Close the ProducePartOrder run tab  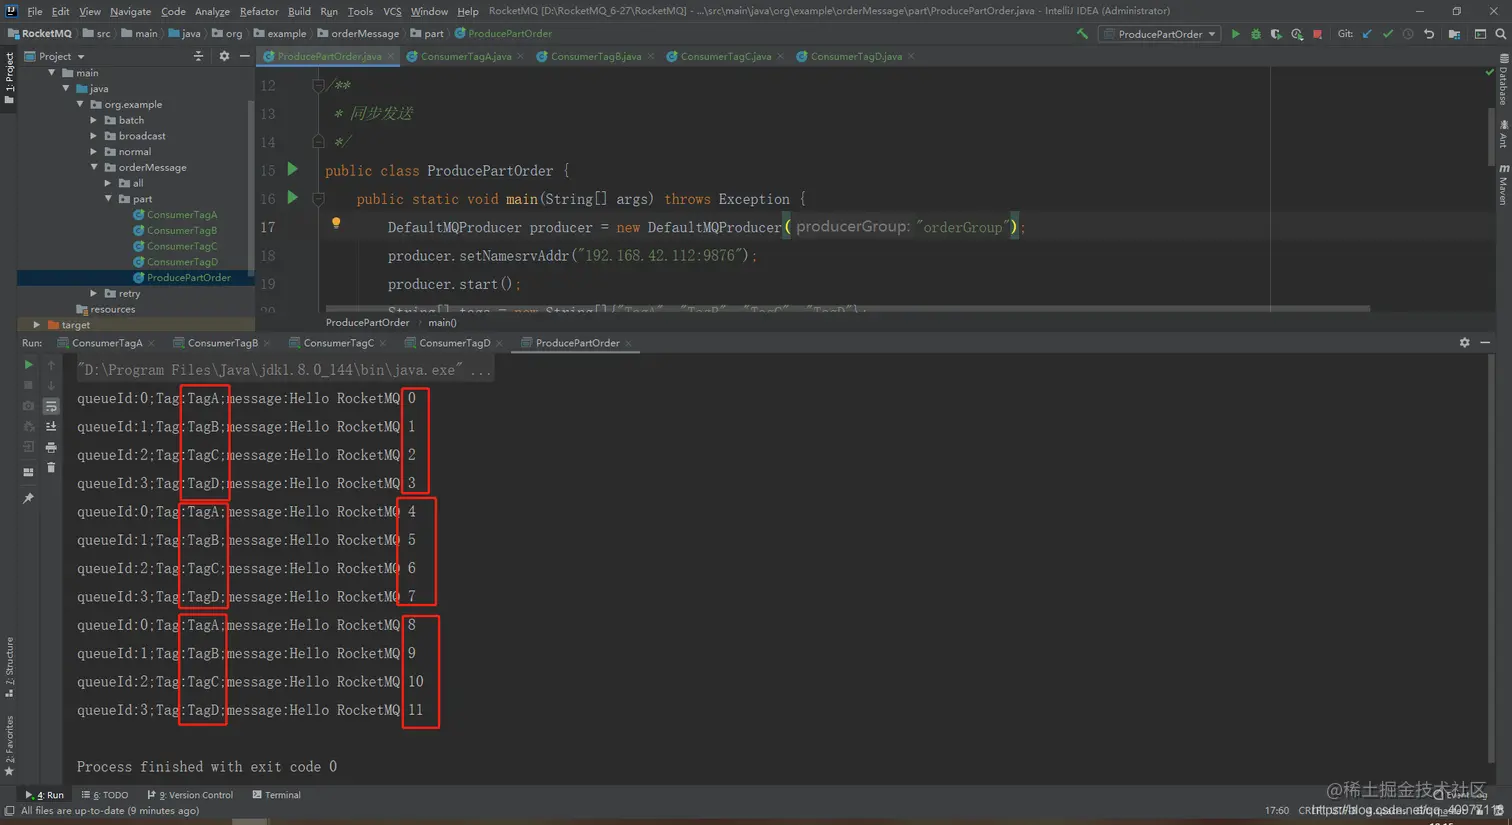[x=629, y=343]
